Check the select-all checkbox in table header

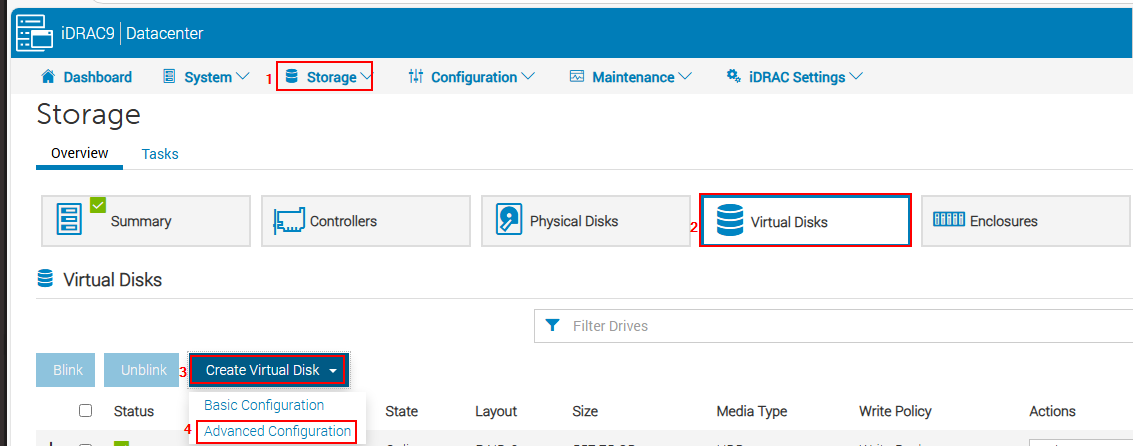pos(86,411)
